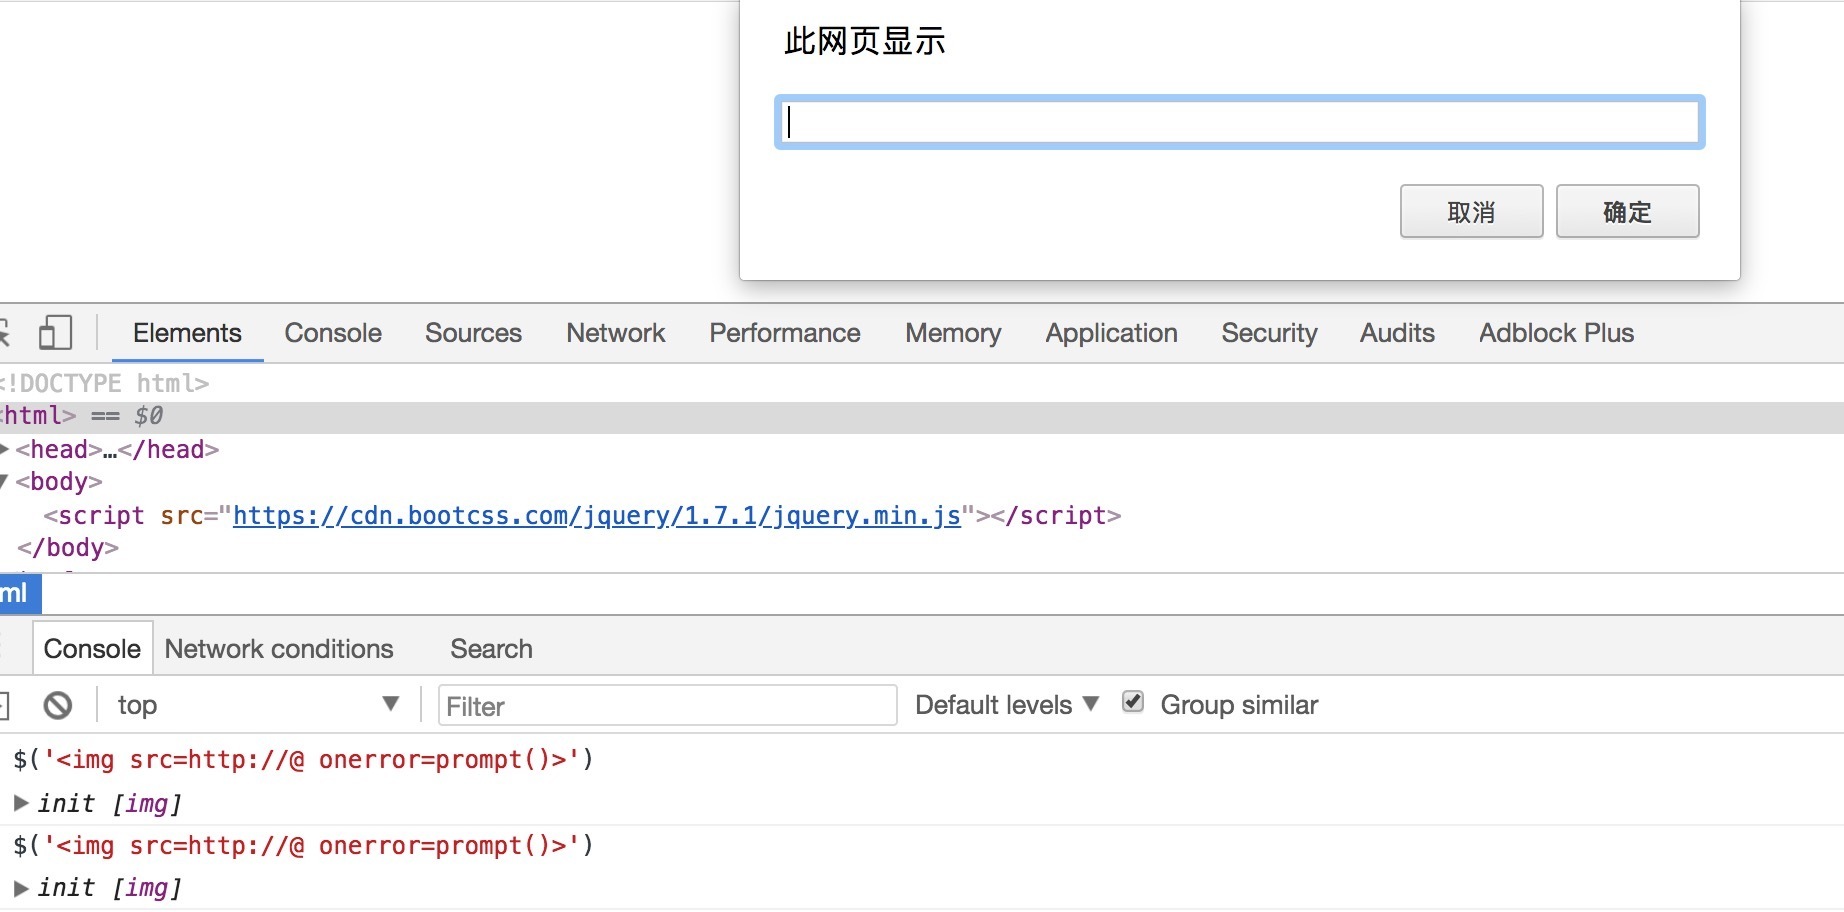The width and height of the screenshot is (1844, 912).
Task: Open the Audits tab
Action: pos(1397,333)
